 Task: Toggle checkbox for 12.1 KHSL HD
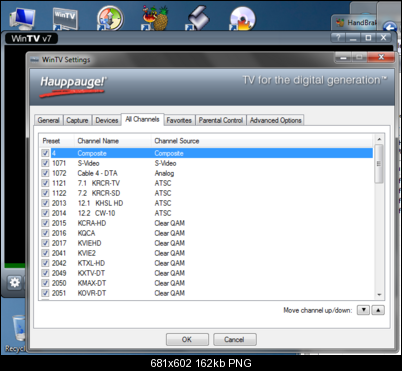pyautogui.click(x=45, y=203)
